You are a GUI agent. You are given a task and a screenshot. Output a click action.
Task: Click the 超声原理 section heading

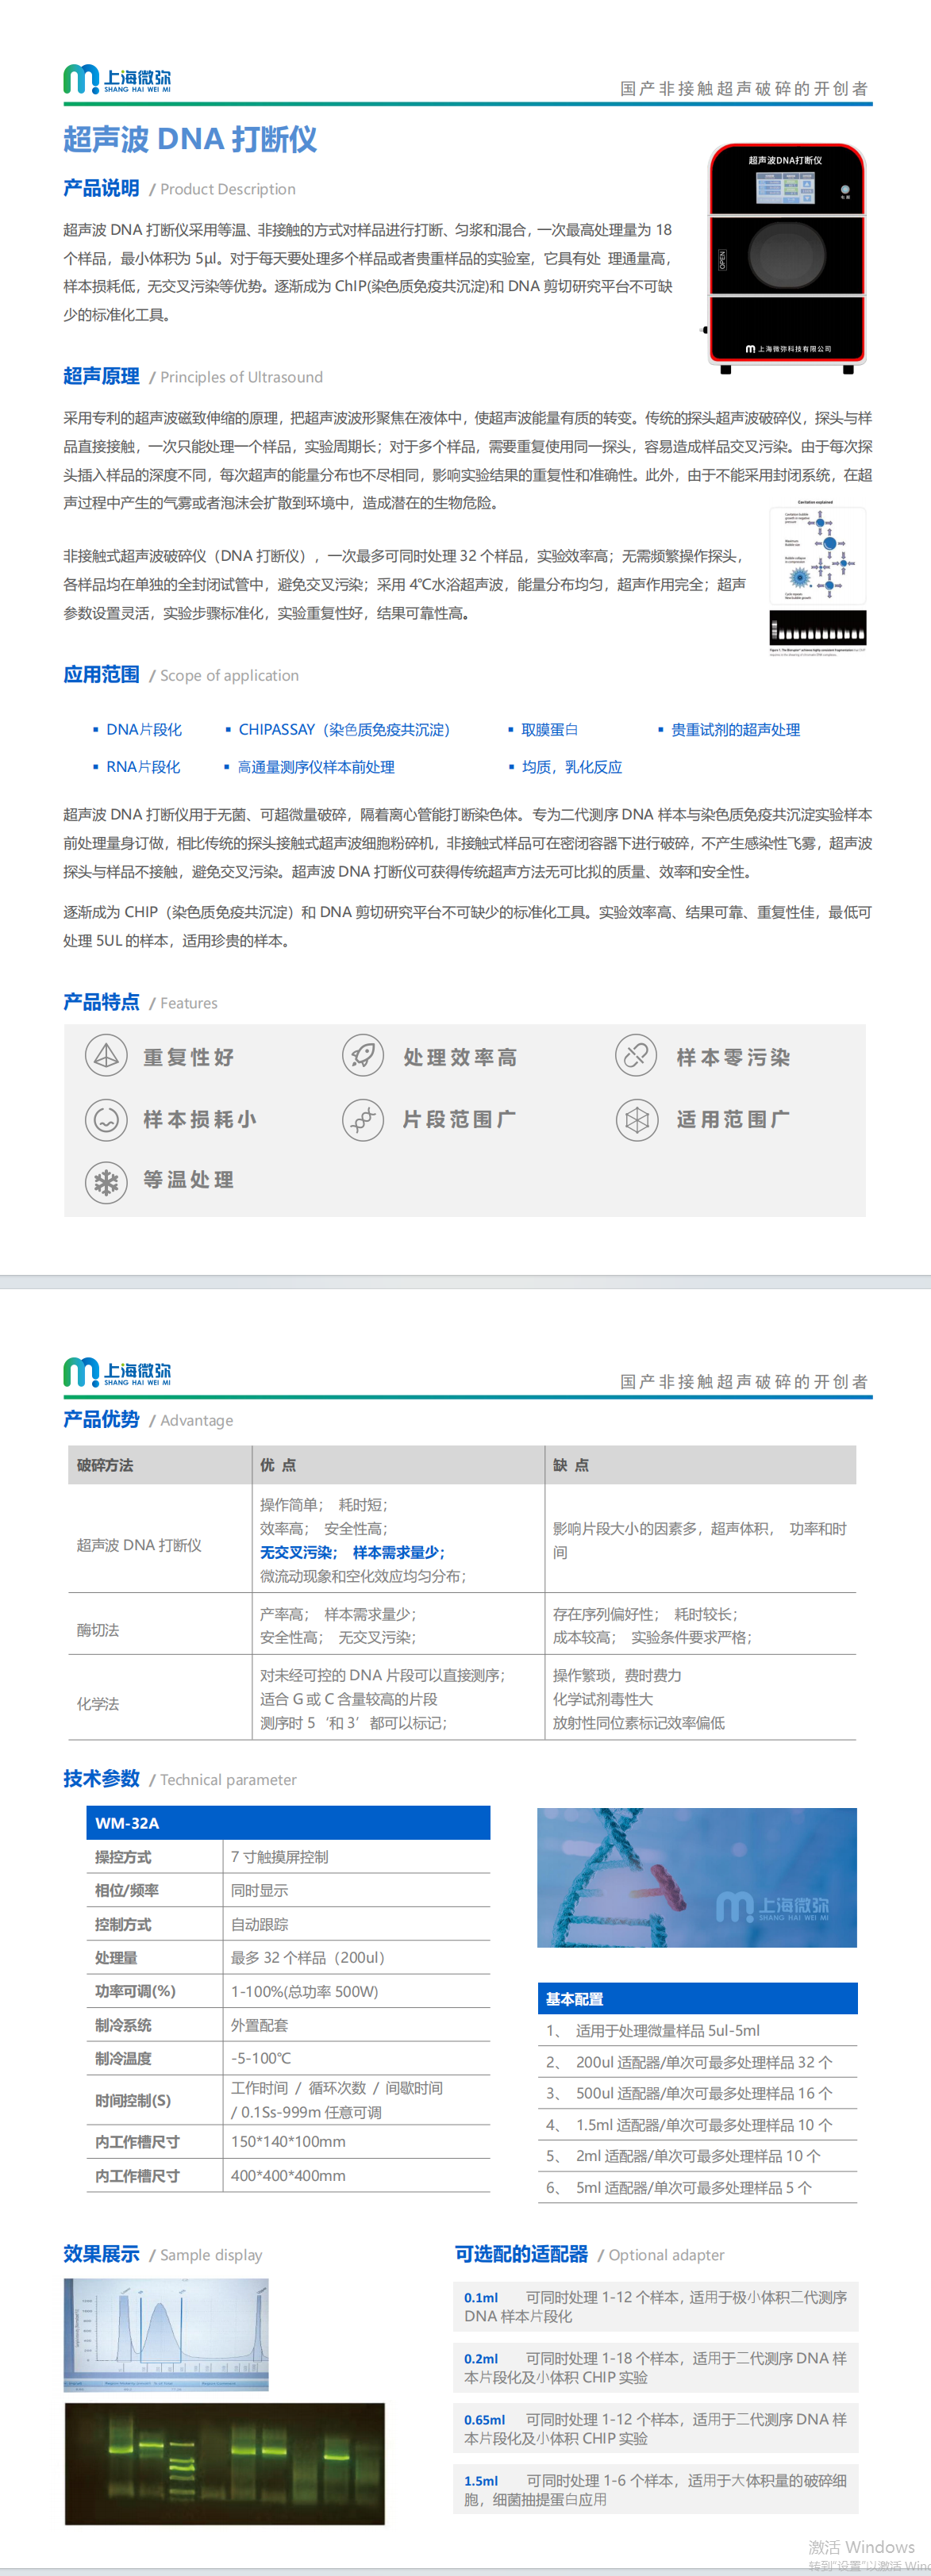point(101,376)
